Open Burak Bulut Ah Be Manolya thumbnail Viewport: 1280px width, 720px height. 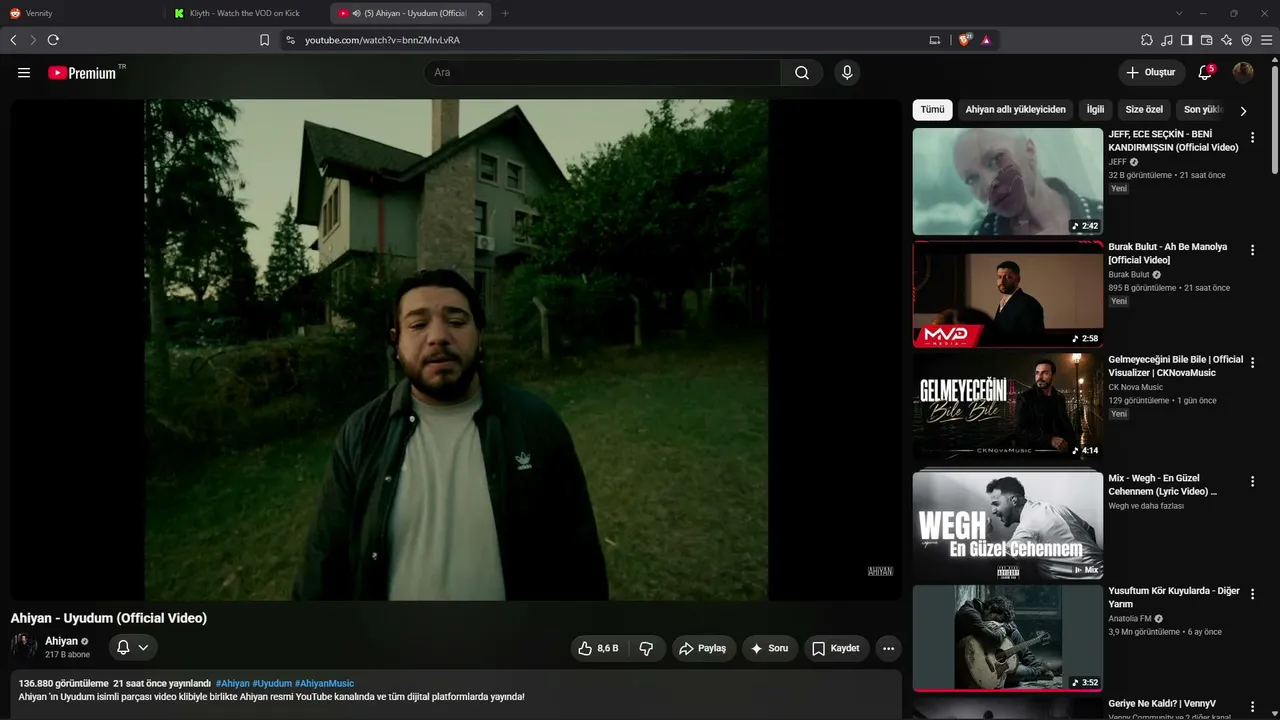tap(1008, 294)
